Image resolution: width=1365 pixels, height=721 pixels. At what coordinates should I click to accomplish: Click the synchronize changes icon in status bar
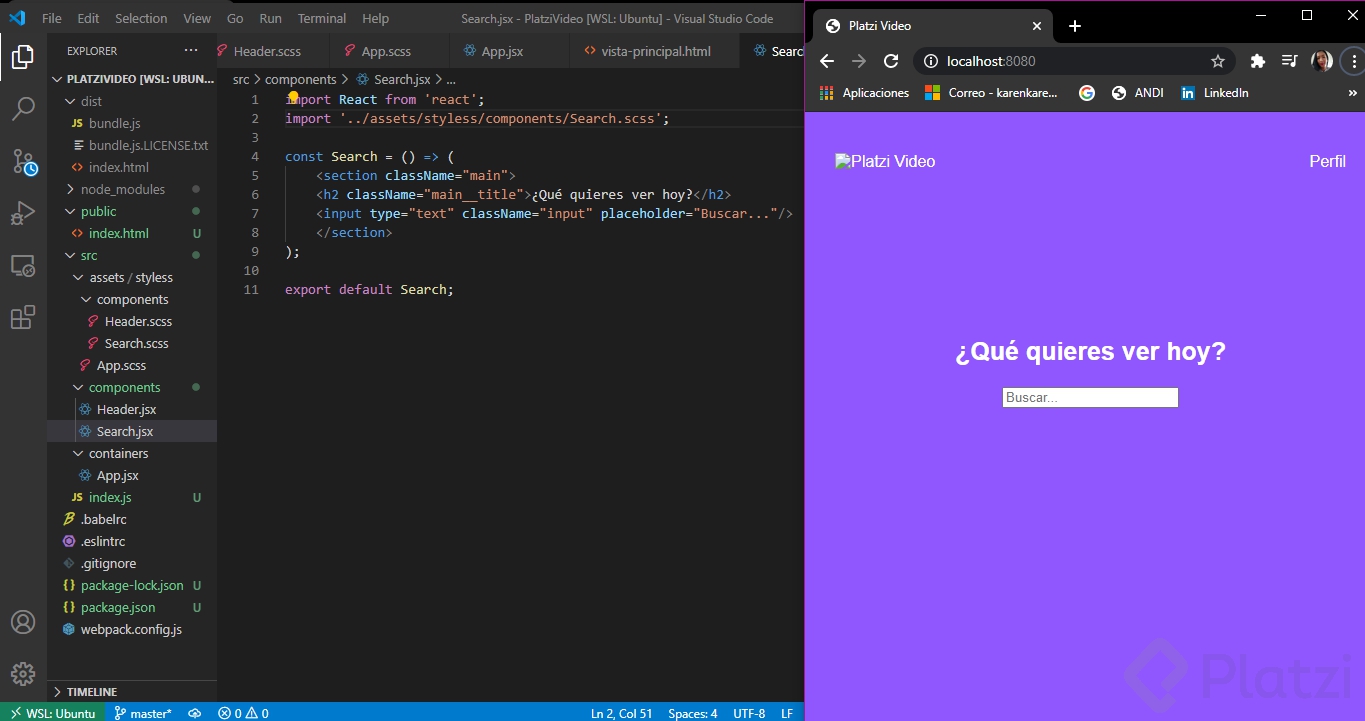195,713
